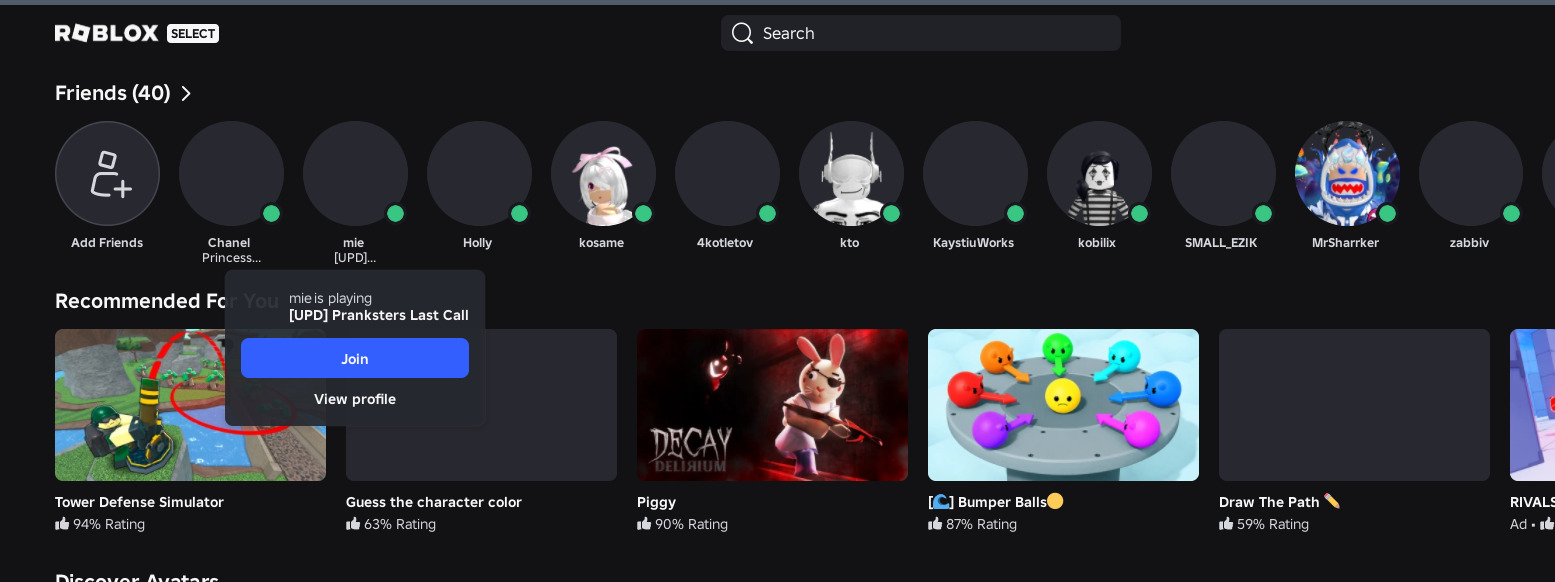Click the '4kotletov' name label

[x=725, y=243]
